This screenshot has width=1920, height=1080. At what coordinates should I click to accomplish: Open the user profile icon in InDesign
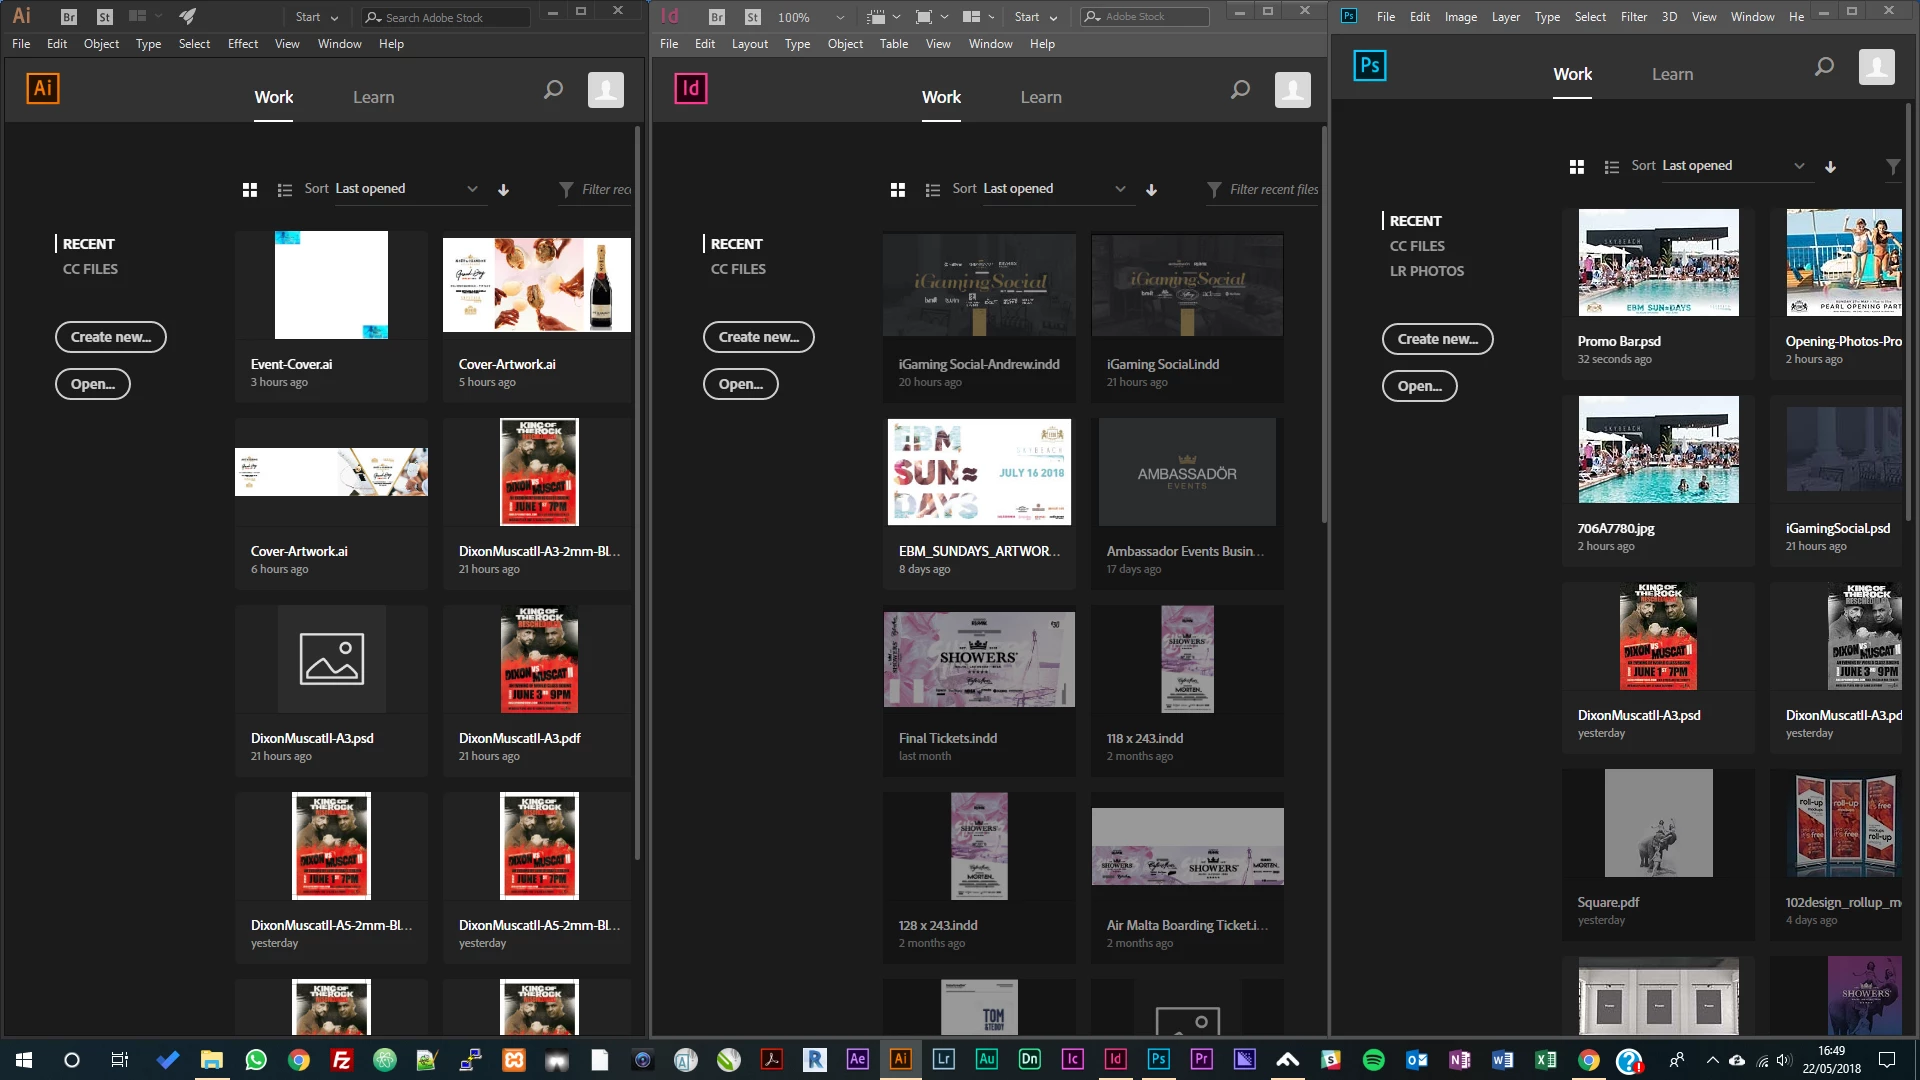pyautogui.click(x=1292, y=90)
